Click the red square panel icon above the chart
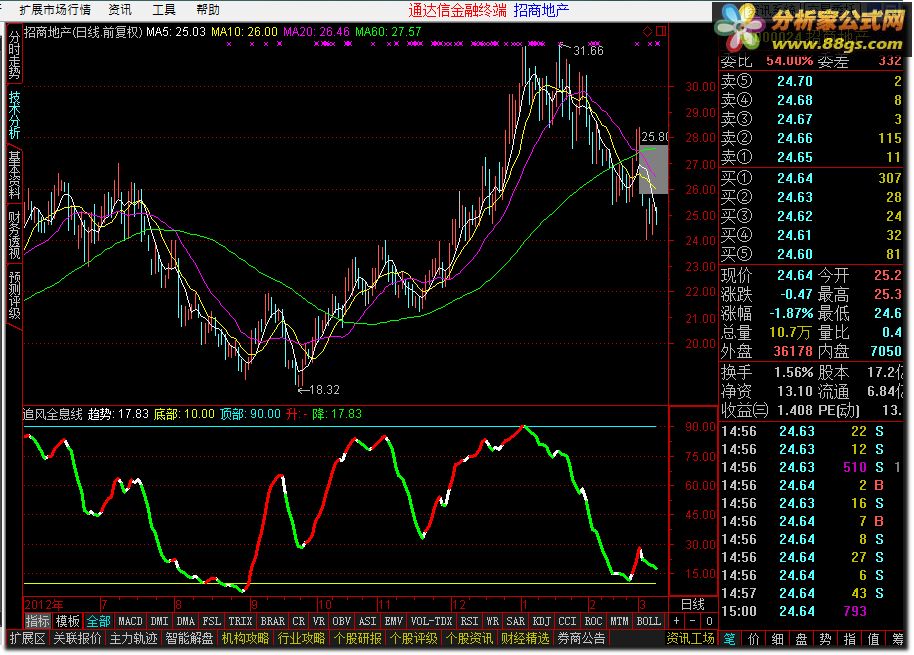 pyautogui.click(x=660, y=31)
